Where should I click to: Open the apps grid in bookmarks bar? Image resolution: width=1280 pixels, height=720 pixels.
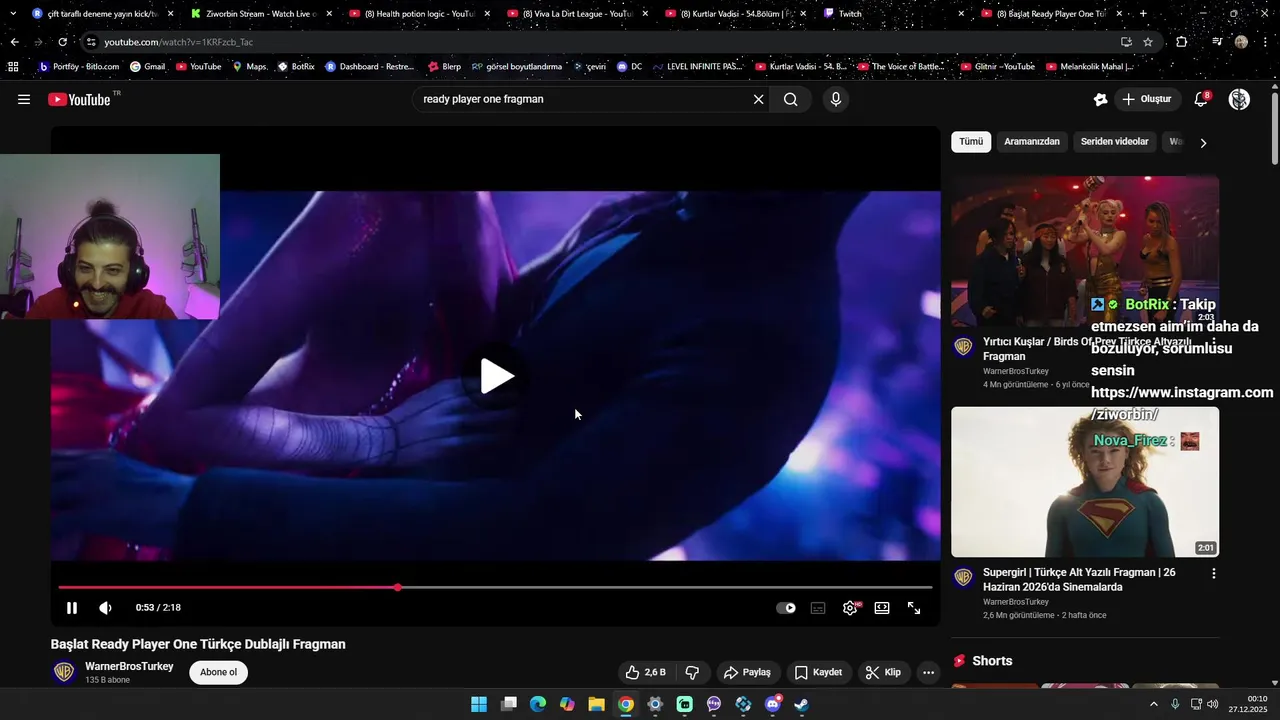point(13,66)
